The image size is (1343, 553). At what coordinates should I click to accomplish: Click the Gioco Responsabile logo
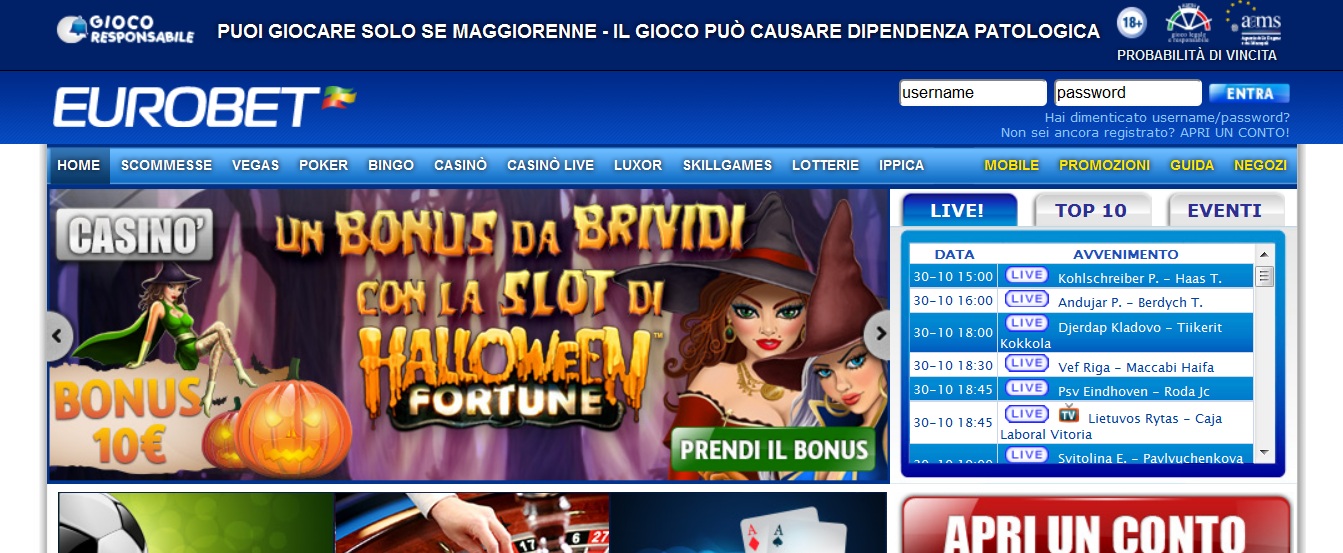[125, 29]
